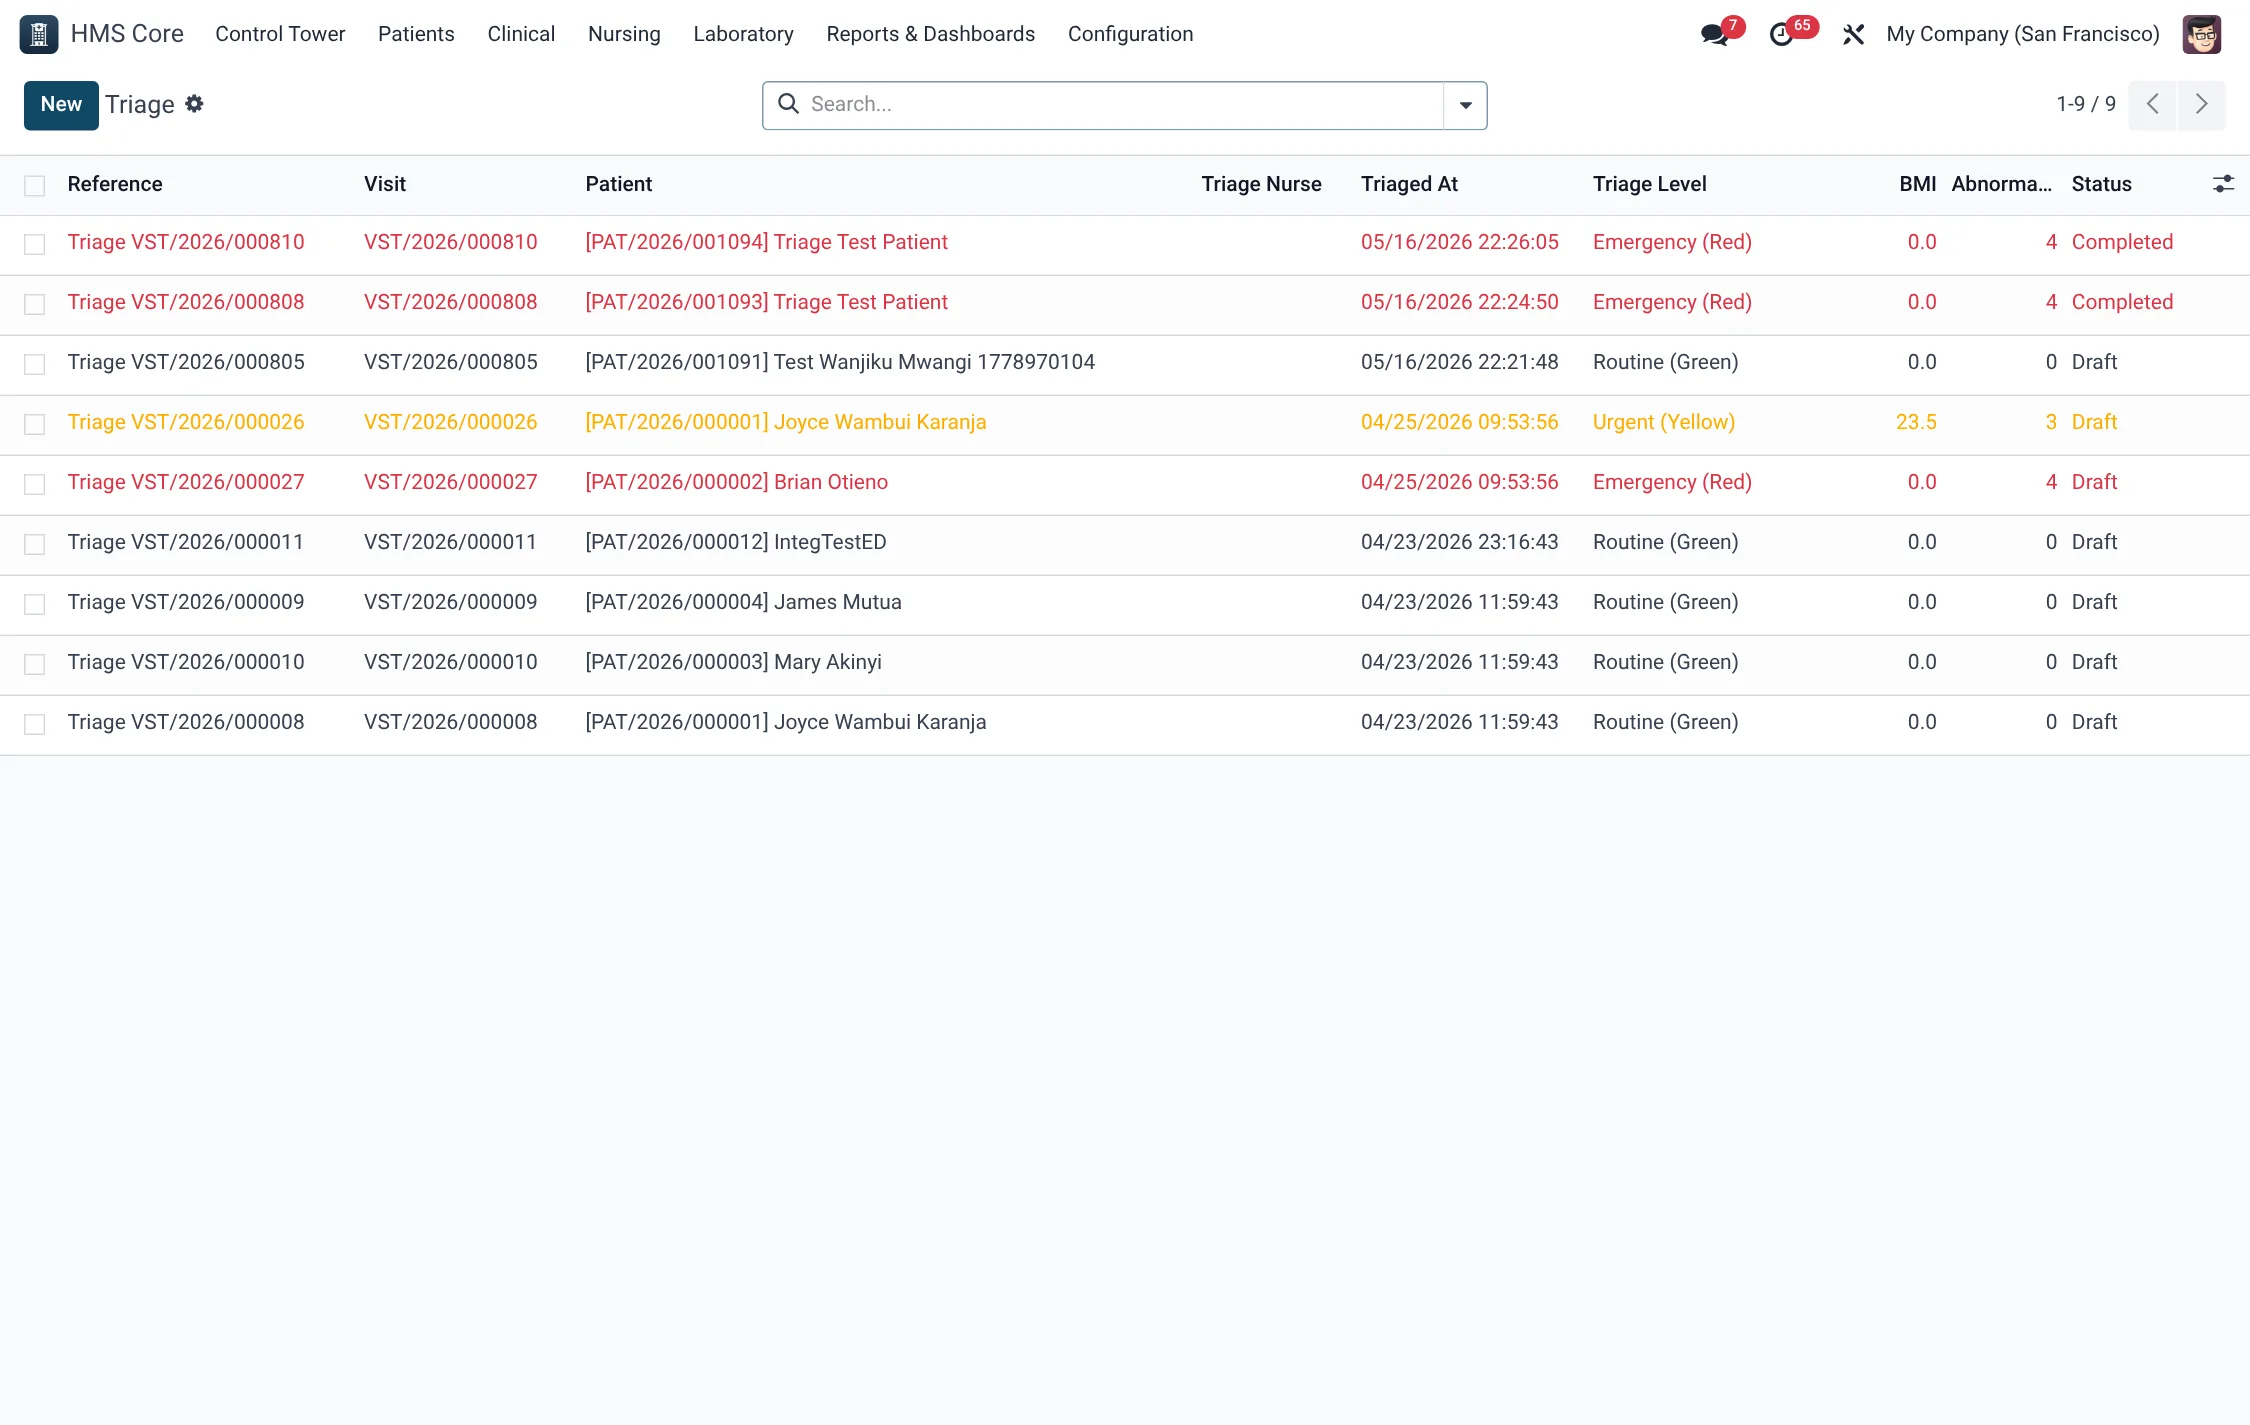Select checkbox for Triage VST/2026/000026
The width and height of the screenshot is (2250, 1425).
(35, 424)
